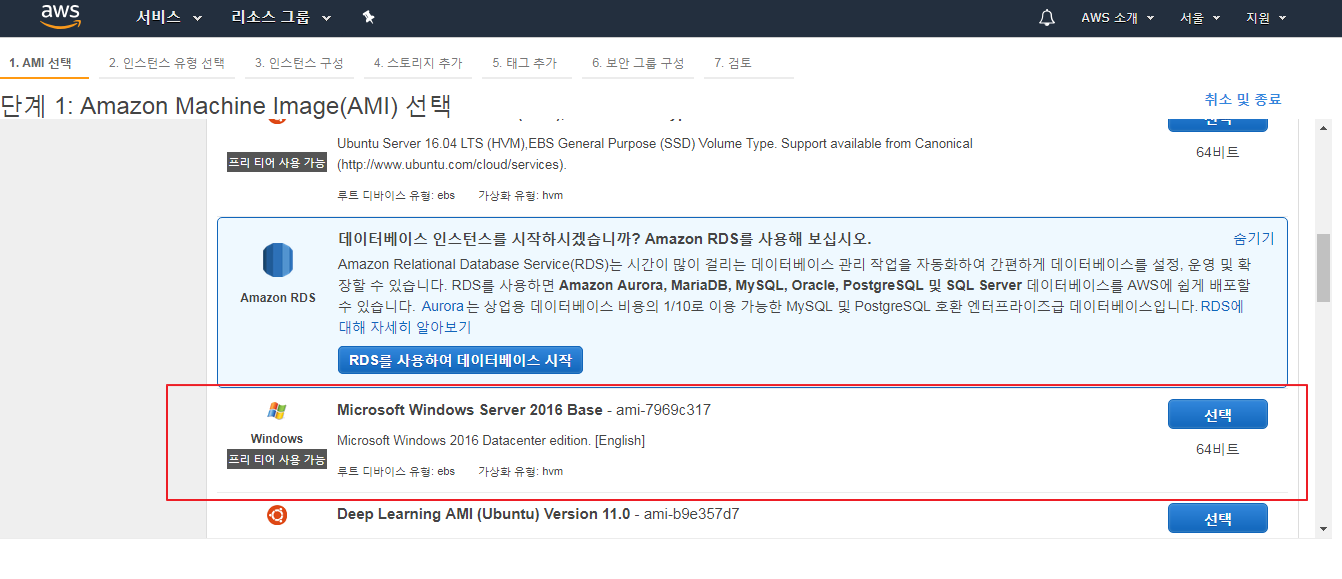Click the Ubuntu Server 프리 티어 사용 가능 badge

pos(277,162)
